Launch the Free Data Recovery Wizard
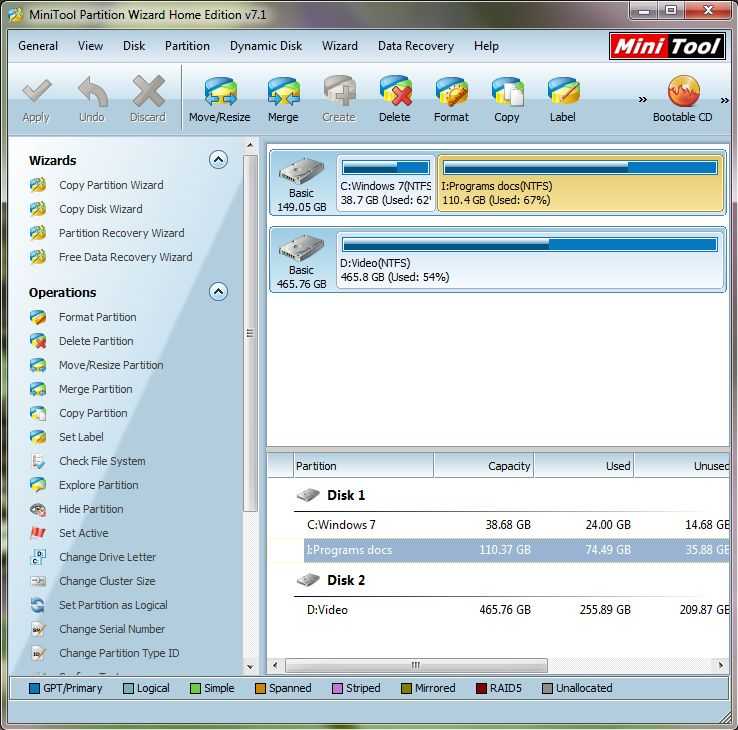Screen dimensions: 738x730 (x=126, y=257)
